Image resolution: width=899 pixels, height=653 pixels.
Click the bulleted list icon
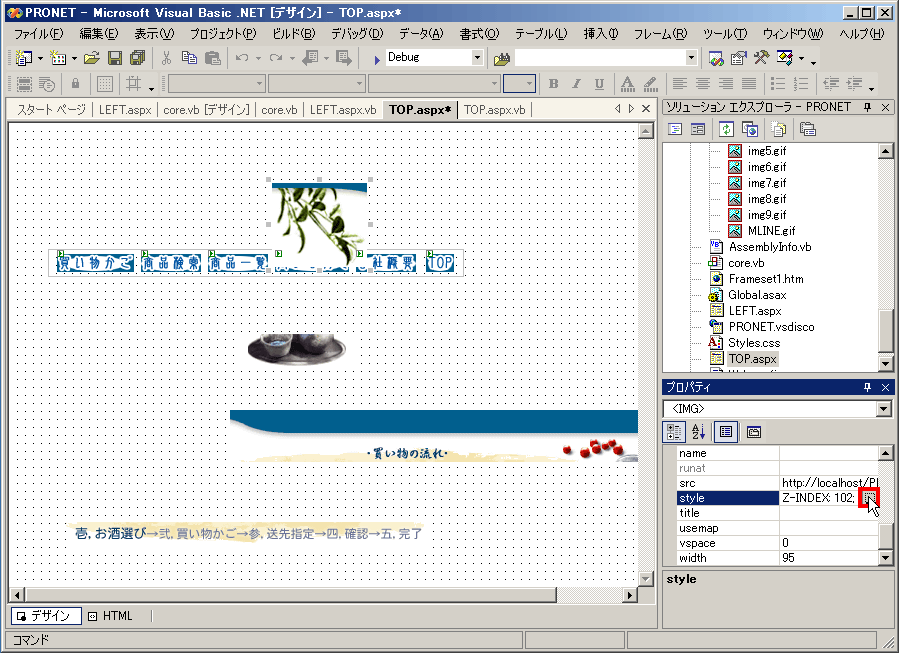[x=777, y=84]
